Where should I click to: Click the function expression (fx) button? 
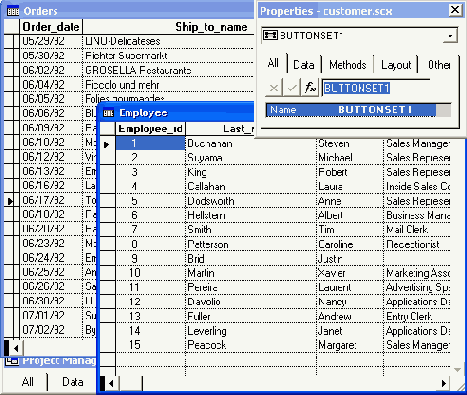(310, 88)
